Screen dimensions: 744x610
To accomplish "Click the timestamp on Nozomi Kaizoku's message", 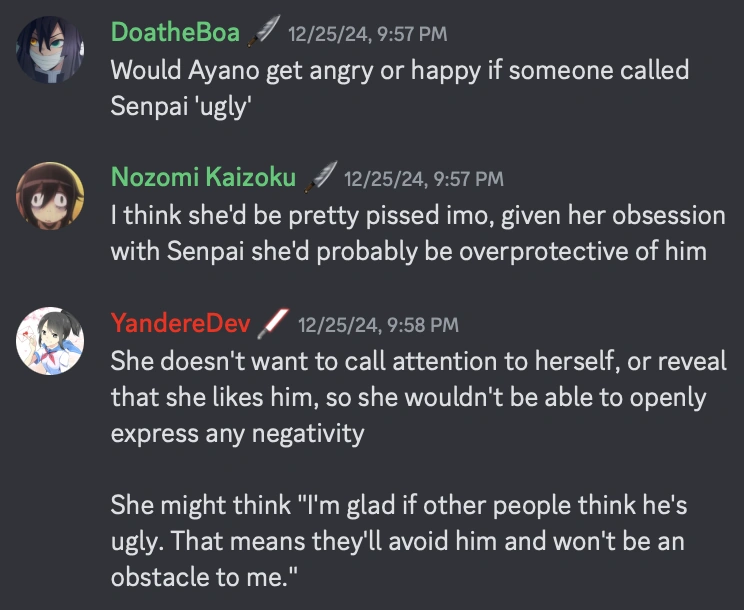I will coord(423,180).
